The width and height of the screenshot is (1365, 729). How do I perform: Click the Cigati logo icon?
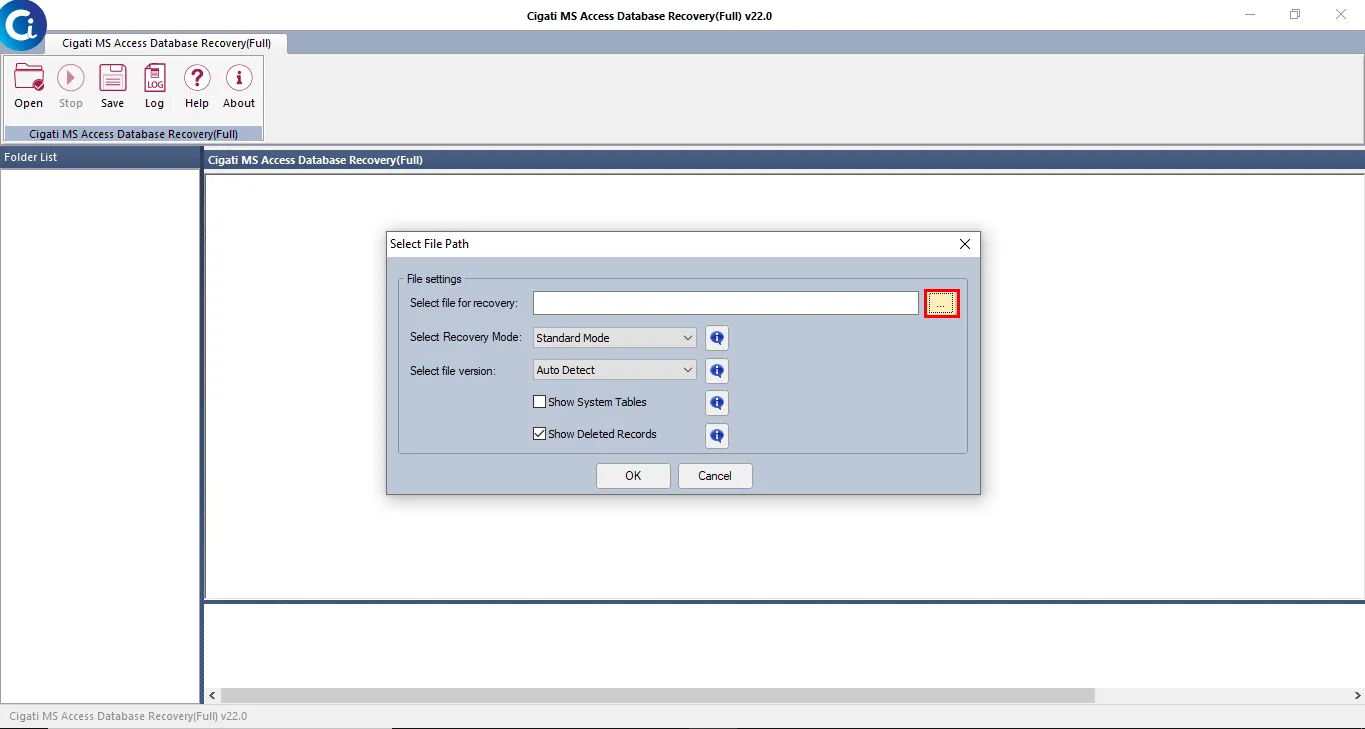coord(22,25)
